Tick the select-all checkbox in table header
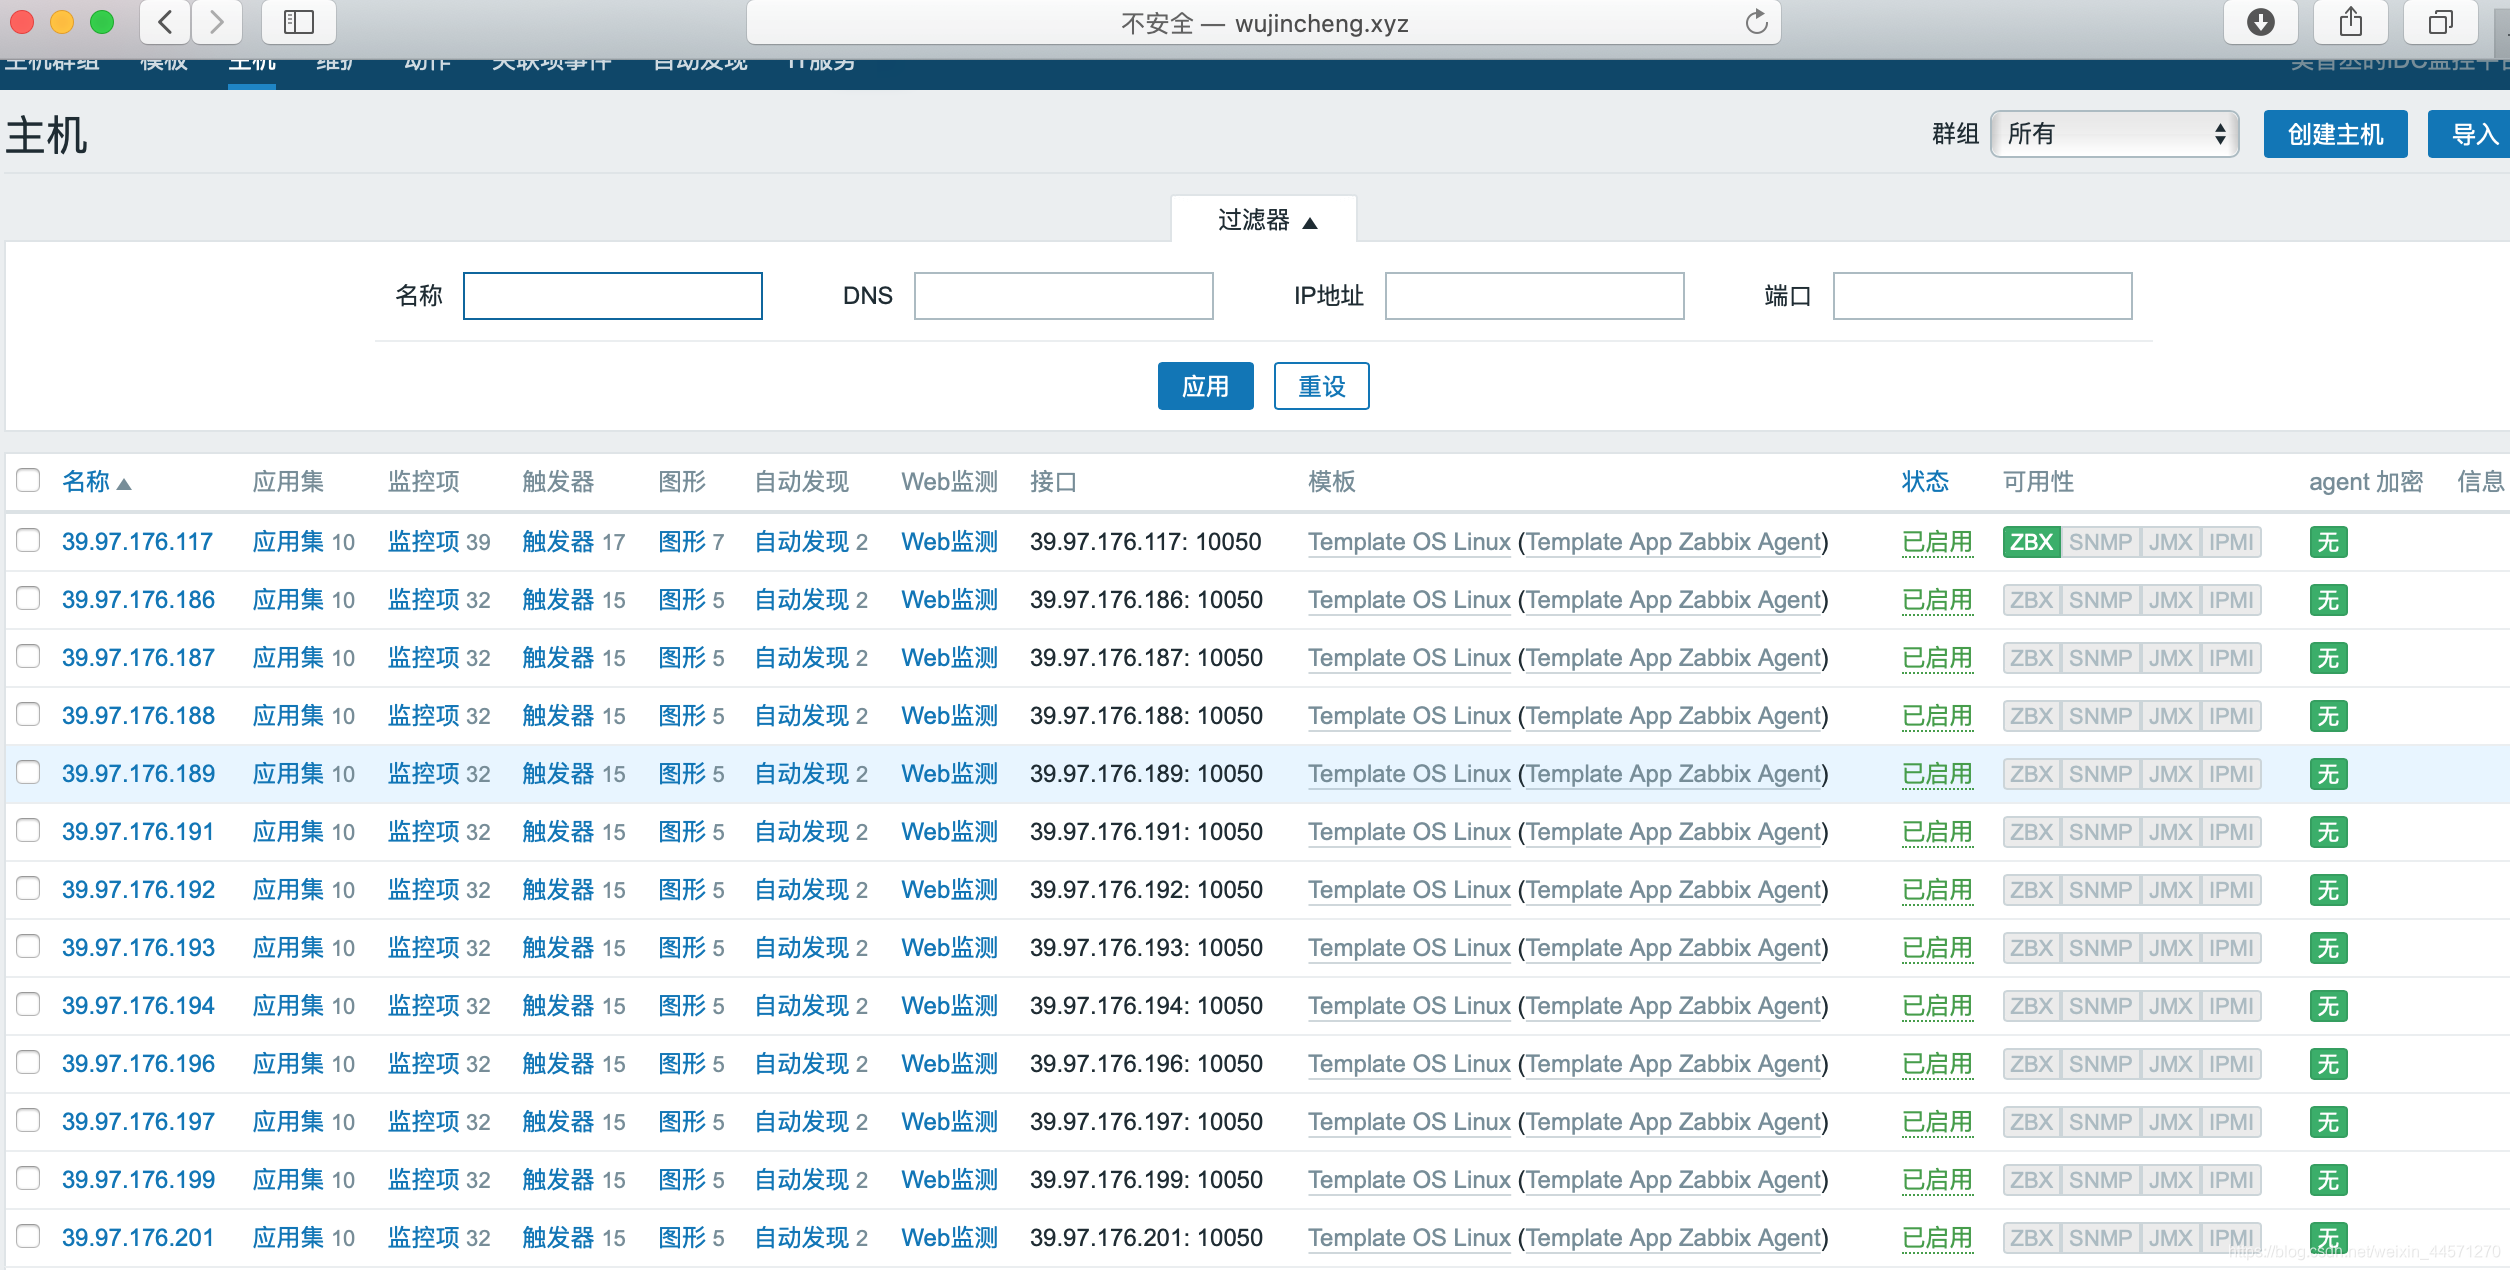Viewport: 2510px width, 1270px height. 28,481
